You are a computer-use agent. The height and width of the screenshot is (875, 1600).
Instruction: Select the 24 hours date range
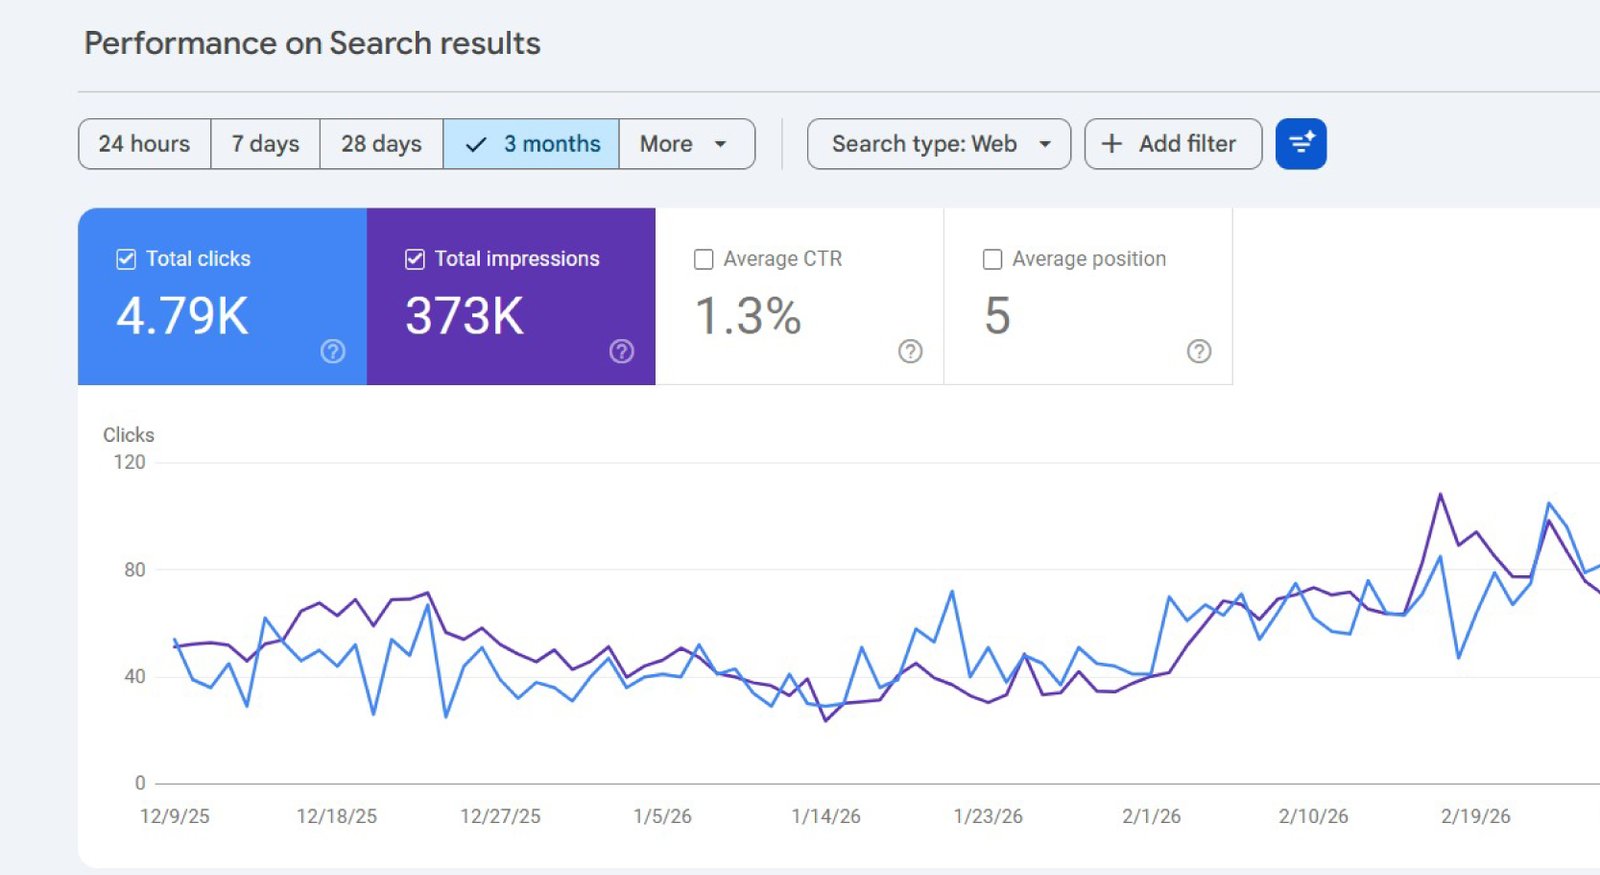click(x=144, y=144)
